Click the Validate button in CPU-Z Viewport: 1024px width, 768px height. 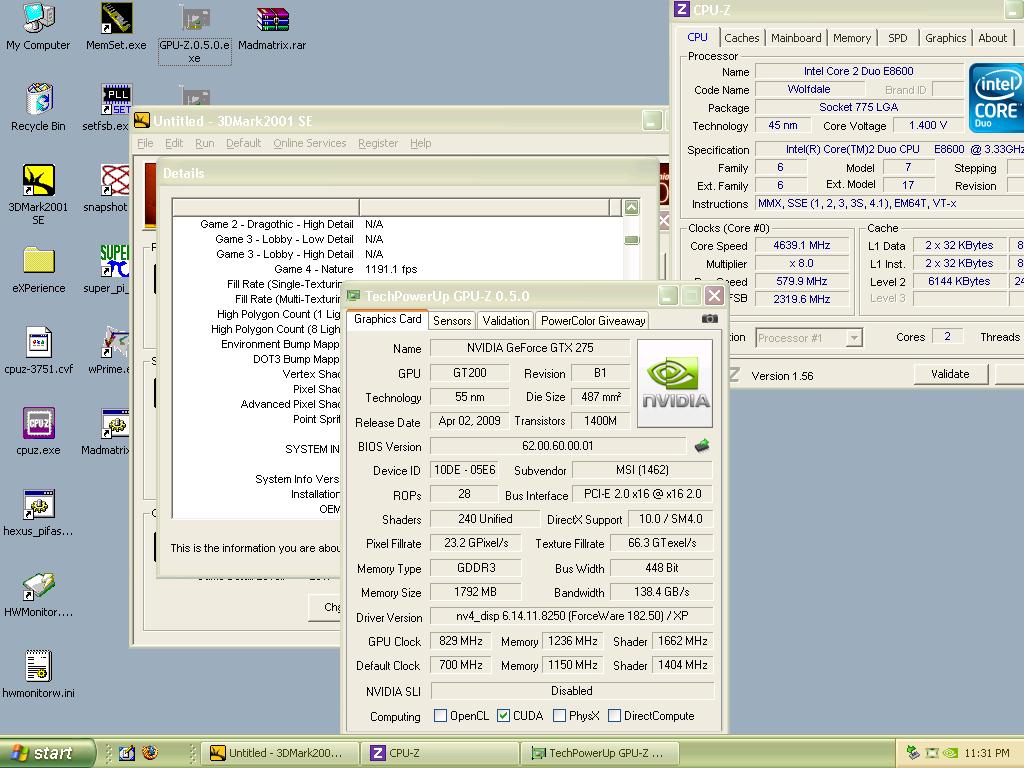coord(949,374)
